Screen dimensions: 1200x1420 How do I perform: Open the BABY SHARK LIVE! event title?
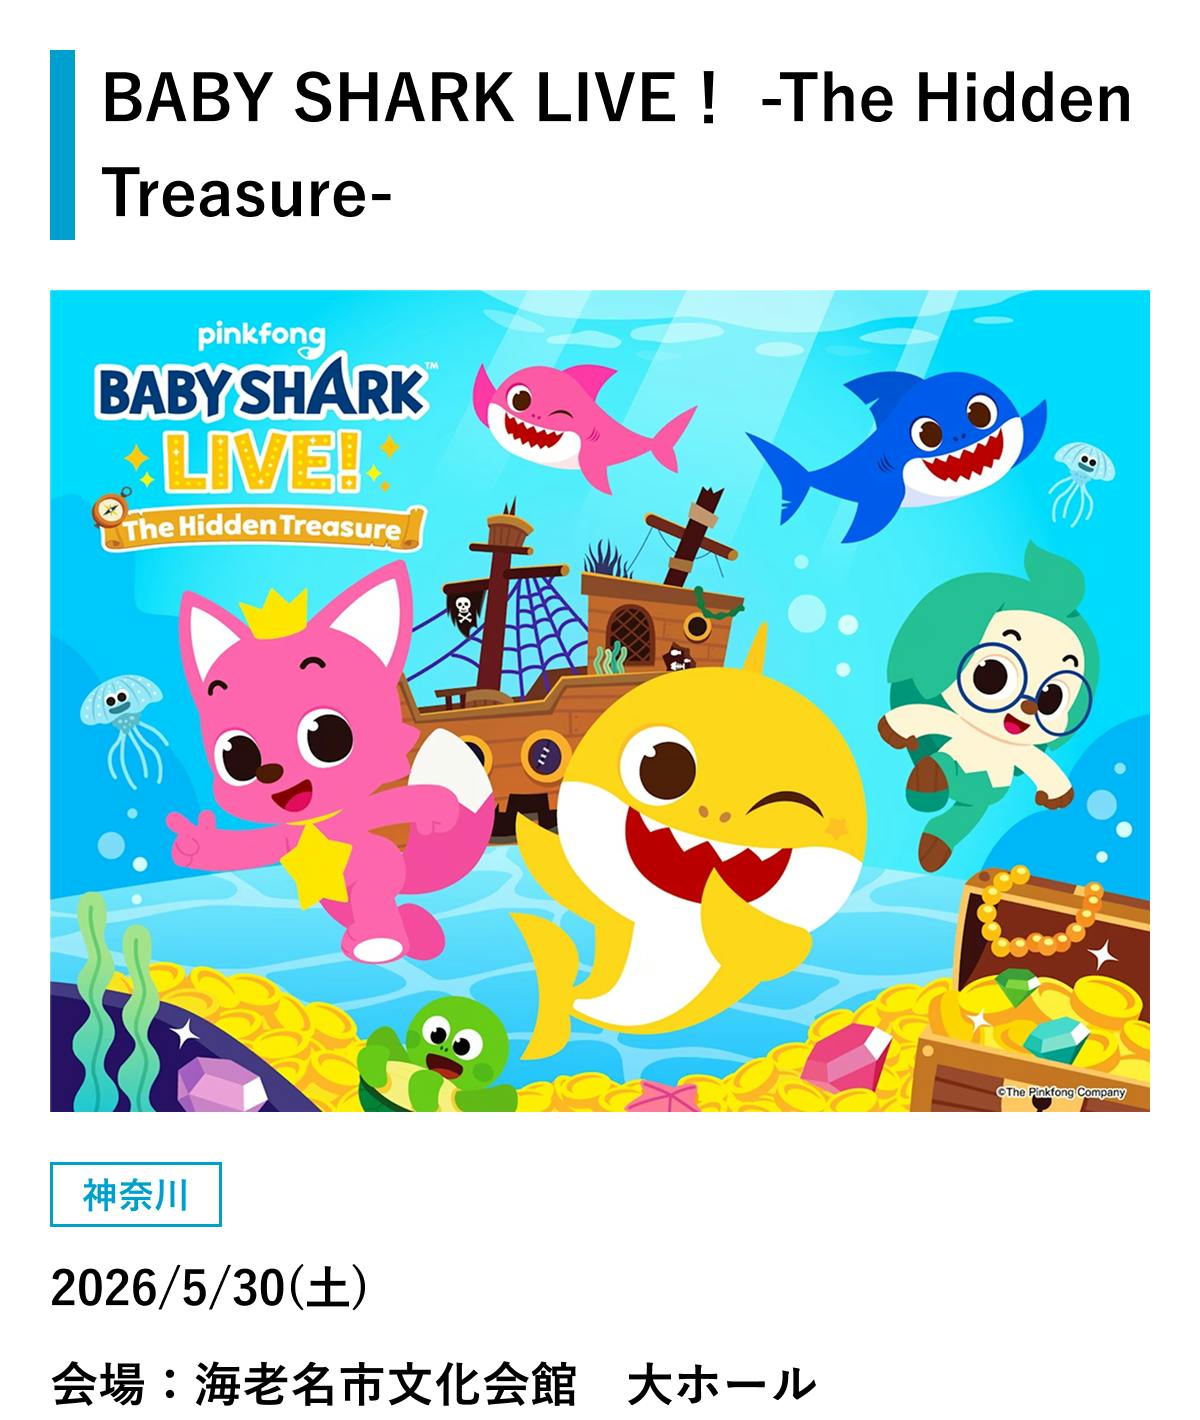tap(617, 145)
